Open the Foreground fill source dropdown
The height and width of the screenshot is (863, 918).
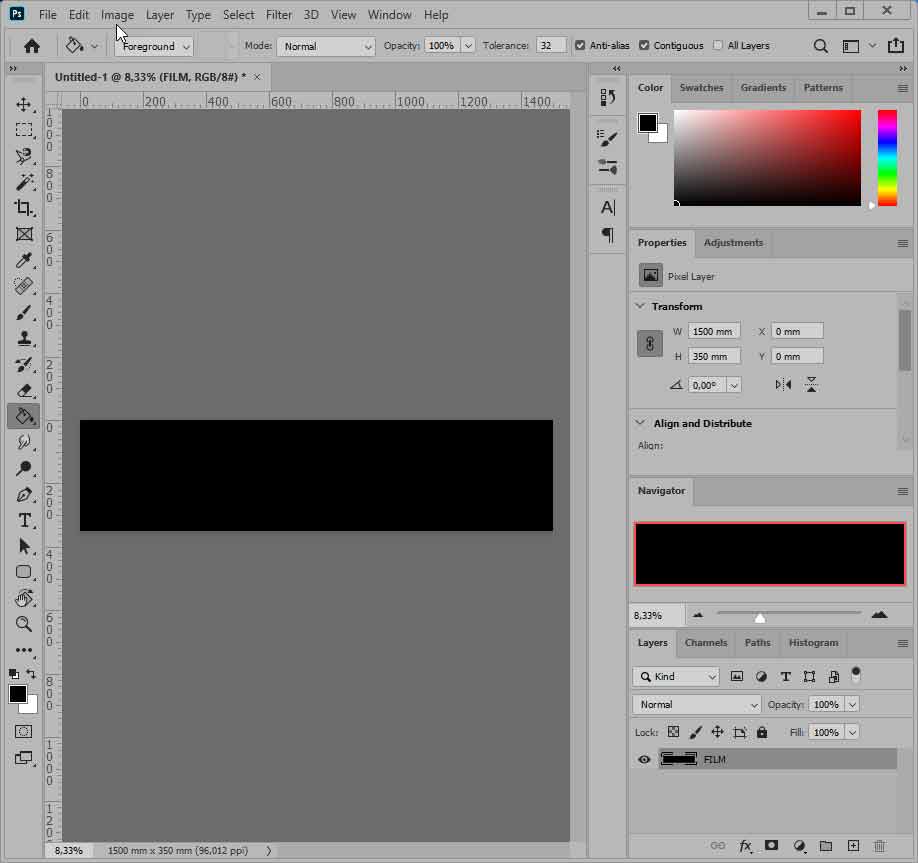pos(154,46)
